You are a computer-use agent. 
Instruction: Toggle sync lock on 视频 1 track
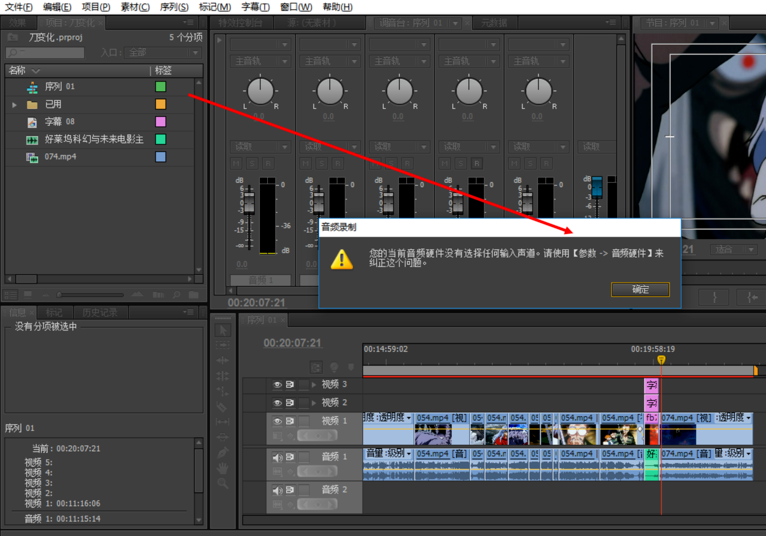290,421
